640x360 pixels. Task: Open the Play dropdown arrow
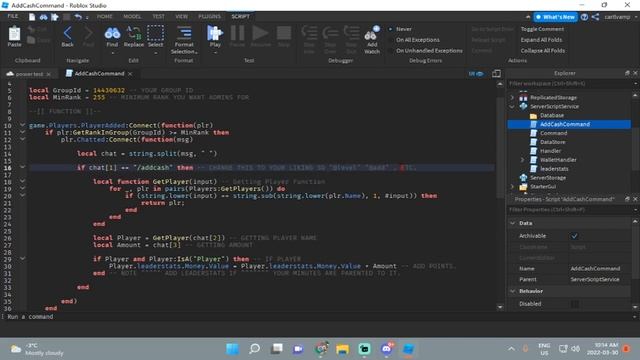[x=215, y=53]
